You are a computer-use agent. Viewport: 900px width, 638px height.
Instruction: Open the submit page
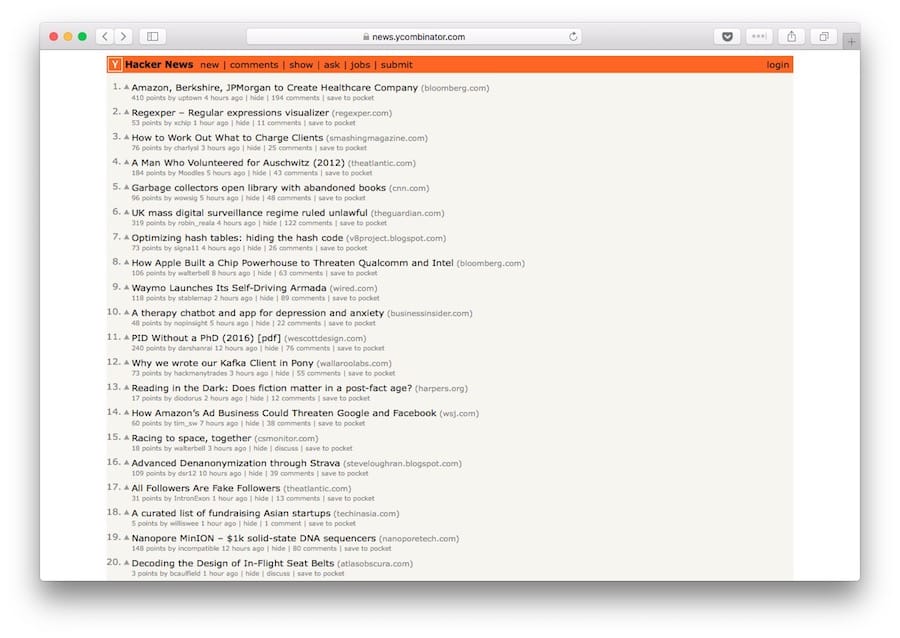coord(395,64)
